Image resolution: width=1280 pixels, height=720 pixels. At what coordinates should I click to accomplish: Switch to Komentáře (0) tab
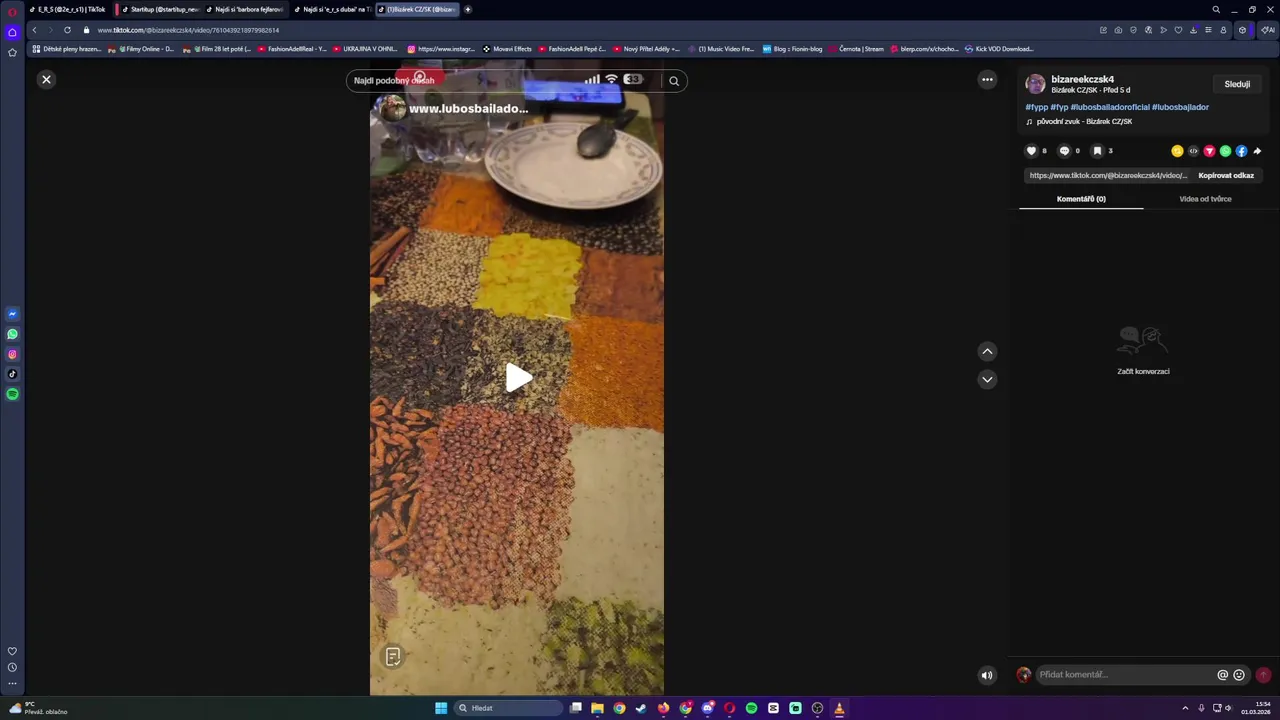(1081, 199)
